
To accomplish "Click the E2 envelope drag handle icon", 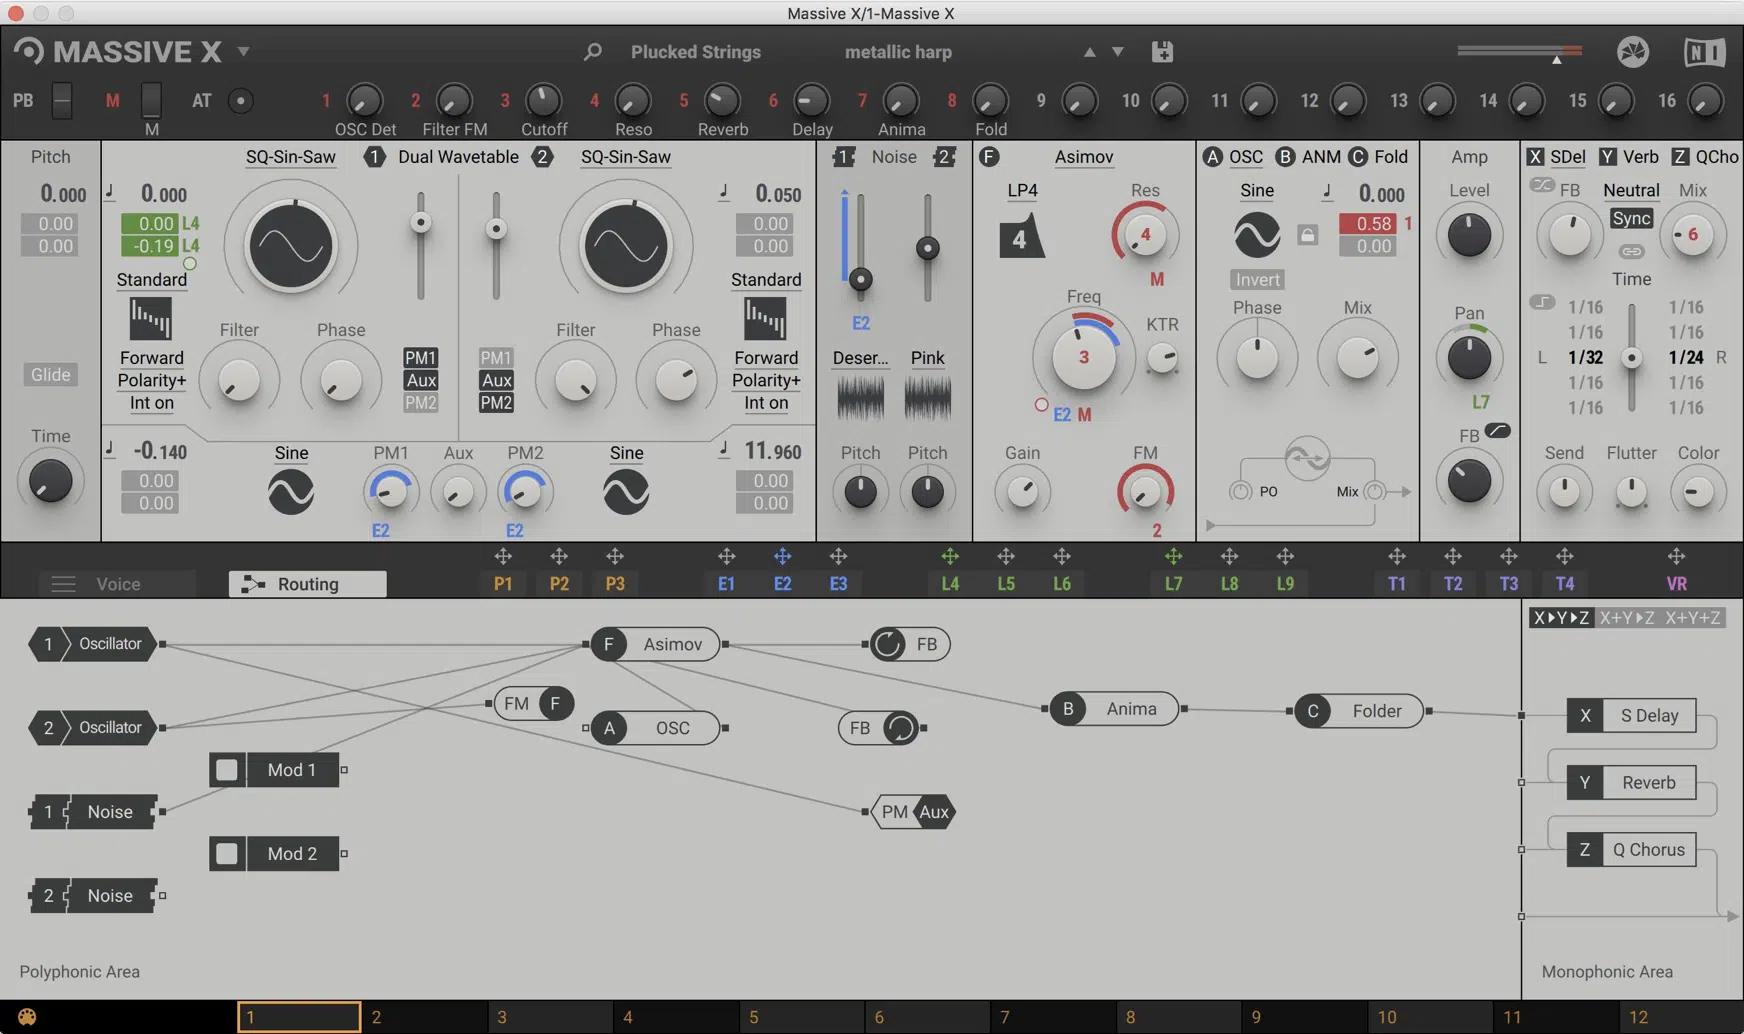I will tap(782, 556).
